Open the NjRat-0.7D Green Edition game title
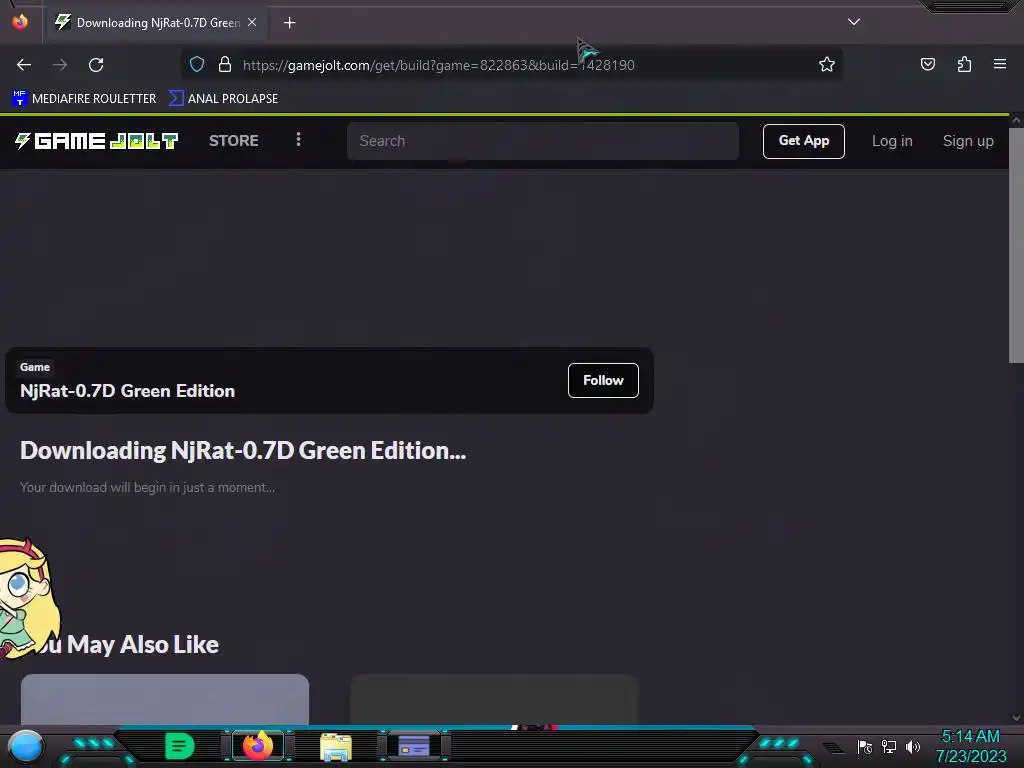The width and height of the screenshot is (1024, 768). point(127,391)
